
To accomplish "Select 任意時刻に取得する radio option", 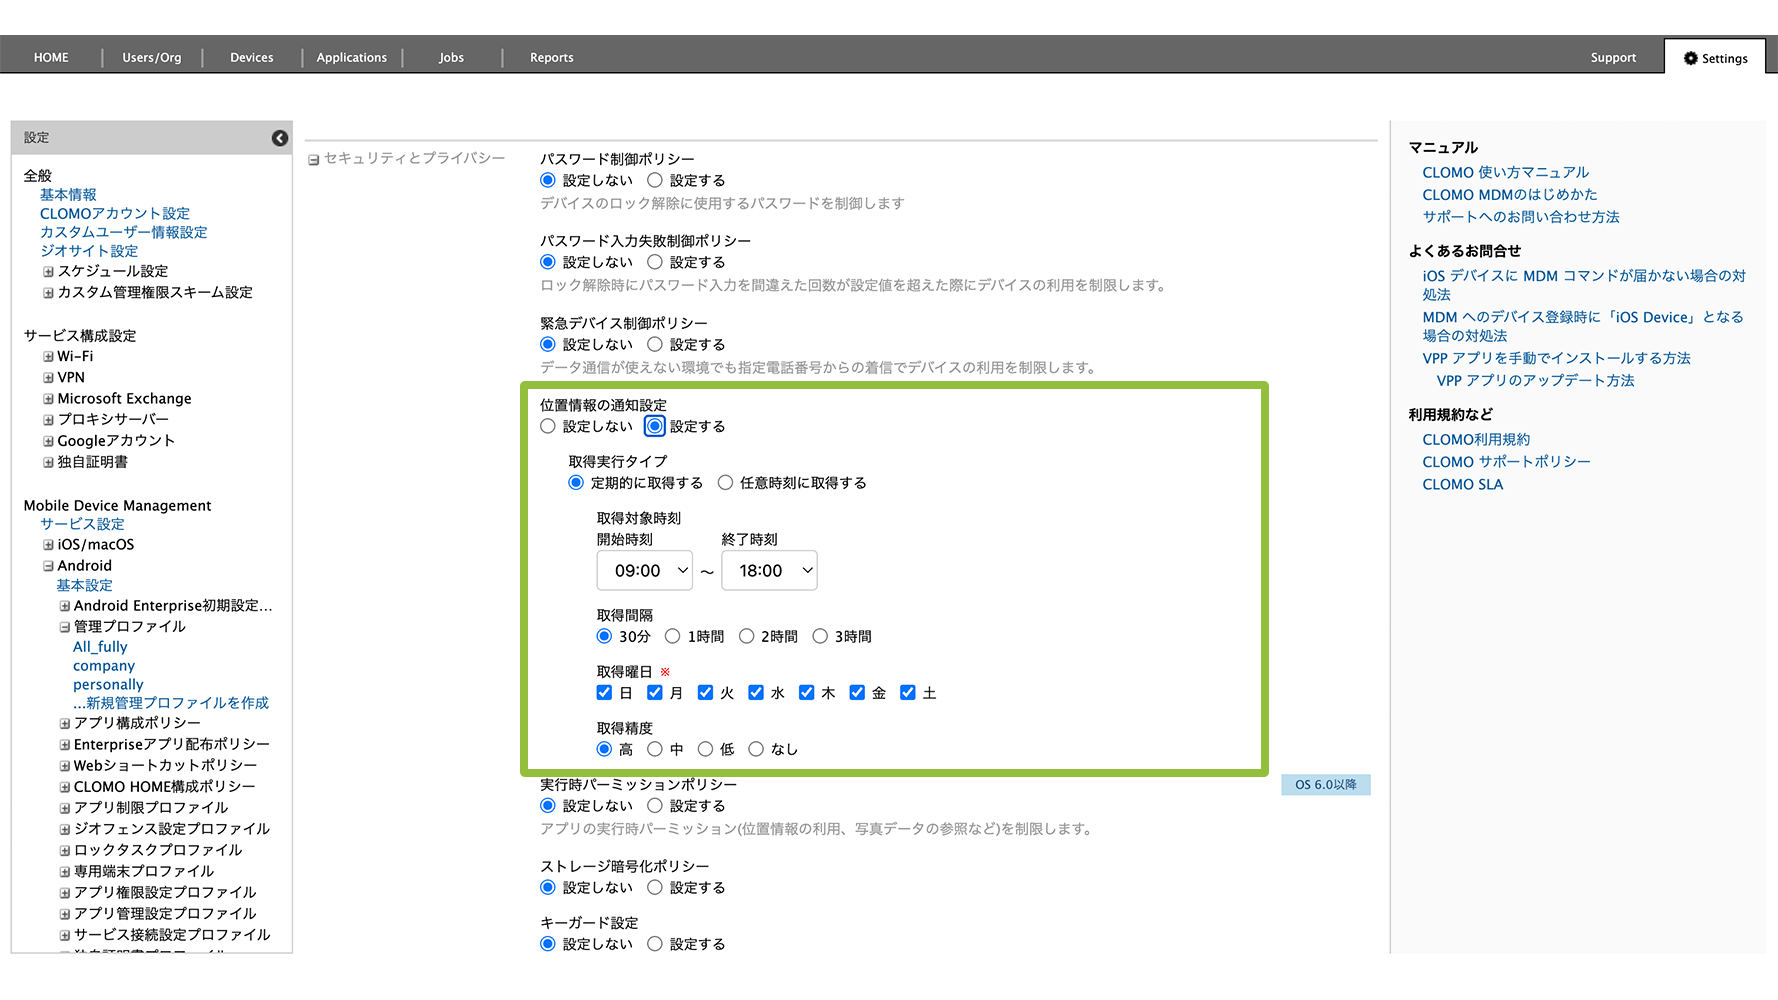I will click(x=726, y=483).
